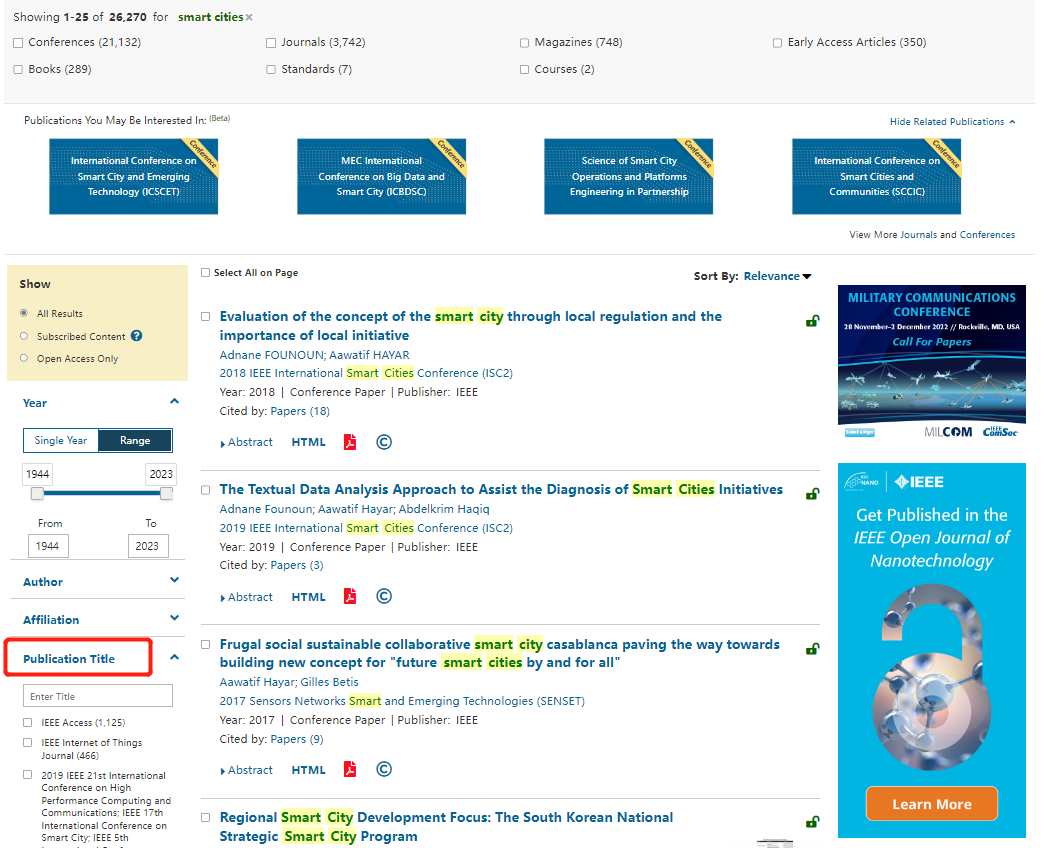The image size is (1054, 848).
Task: Click Enter Title publication search field
Action: point(98,695)
